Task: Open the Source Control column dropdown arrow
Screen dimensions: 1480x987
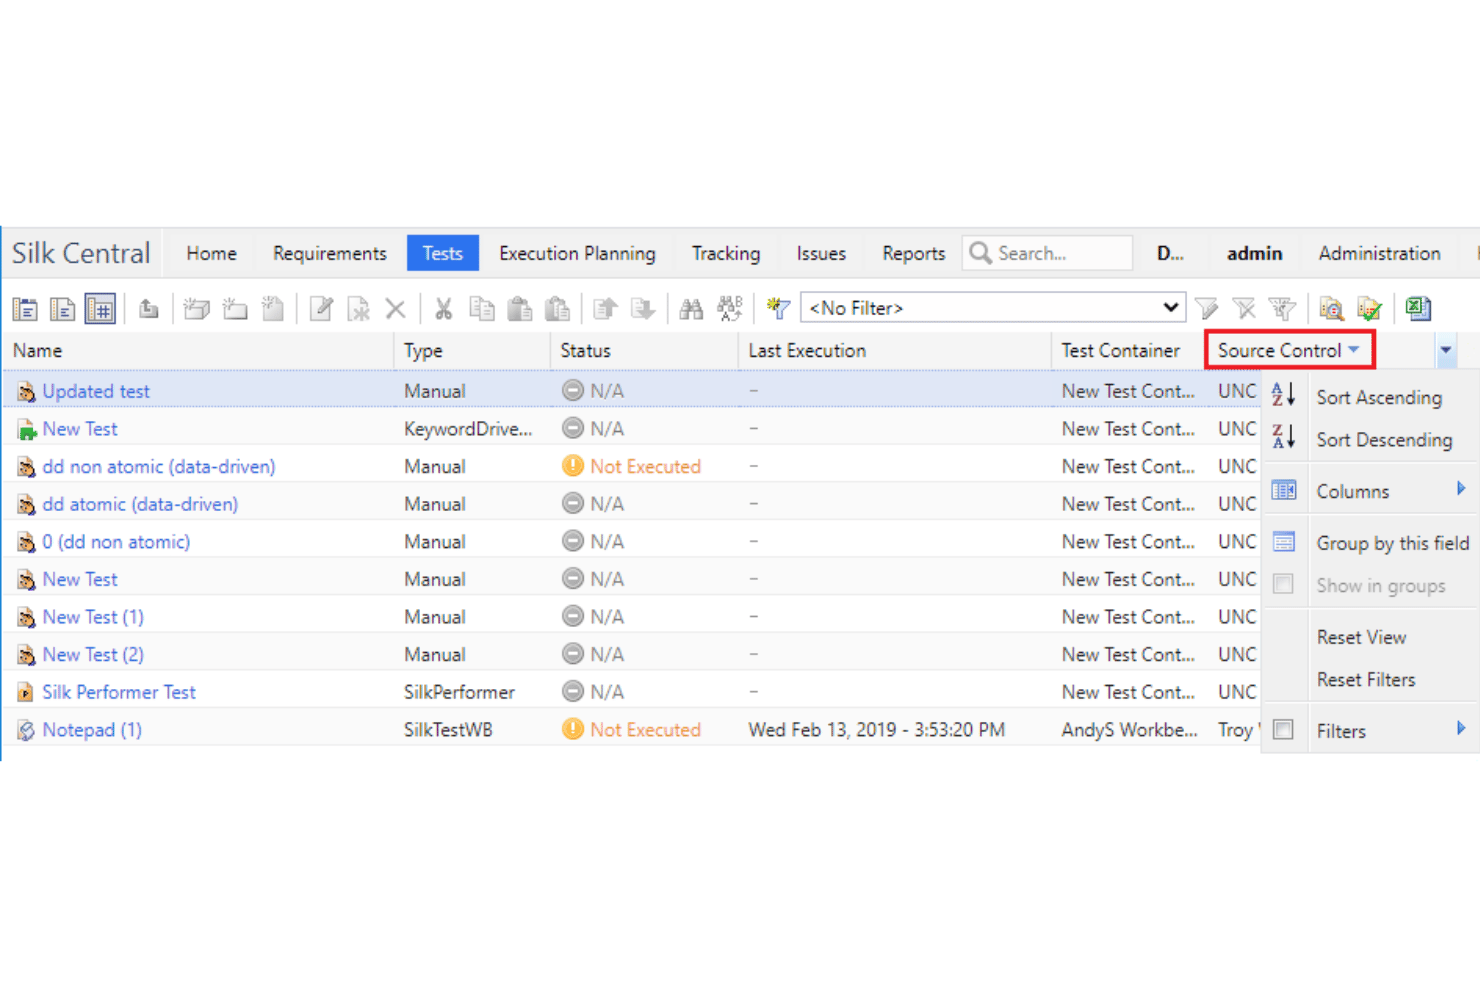Action: point(1354,350)
